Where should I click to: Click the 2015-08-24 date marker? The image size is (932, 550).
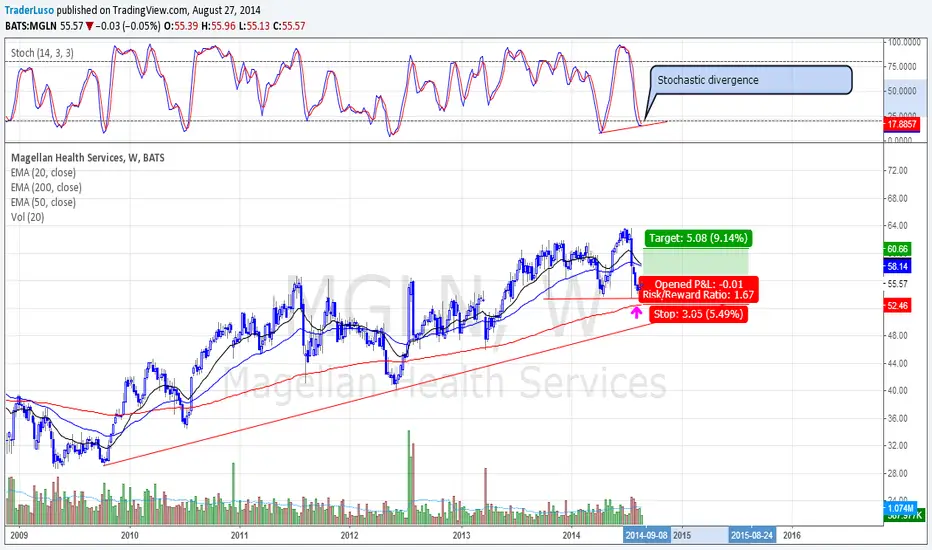point(752,535)
